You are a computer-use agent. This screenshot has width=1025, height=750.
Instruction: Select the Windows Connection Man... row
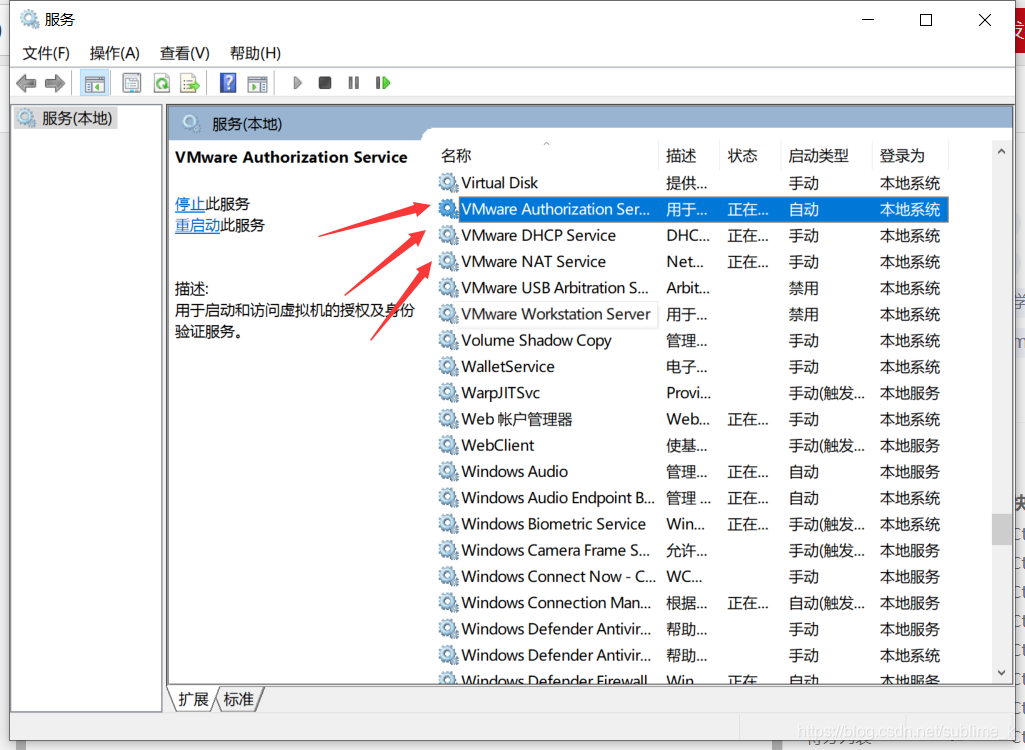693,602
